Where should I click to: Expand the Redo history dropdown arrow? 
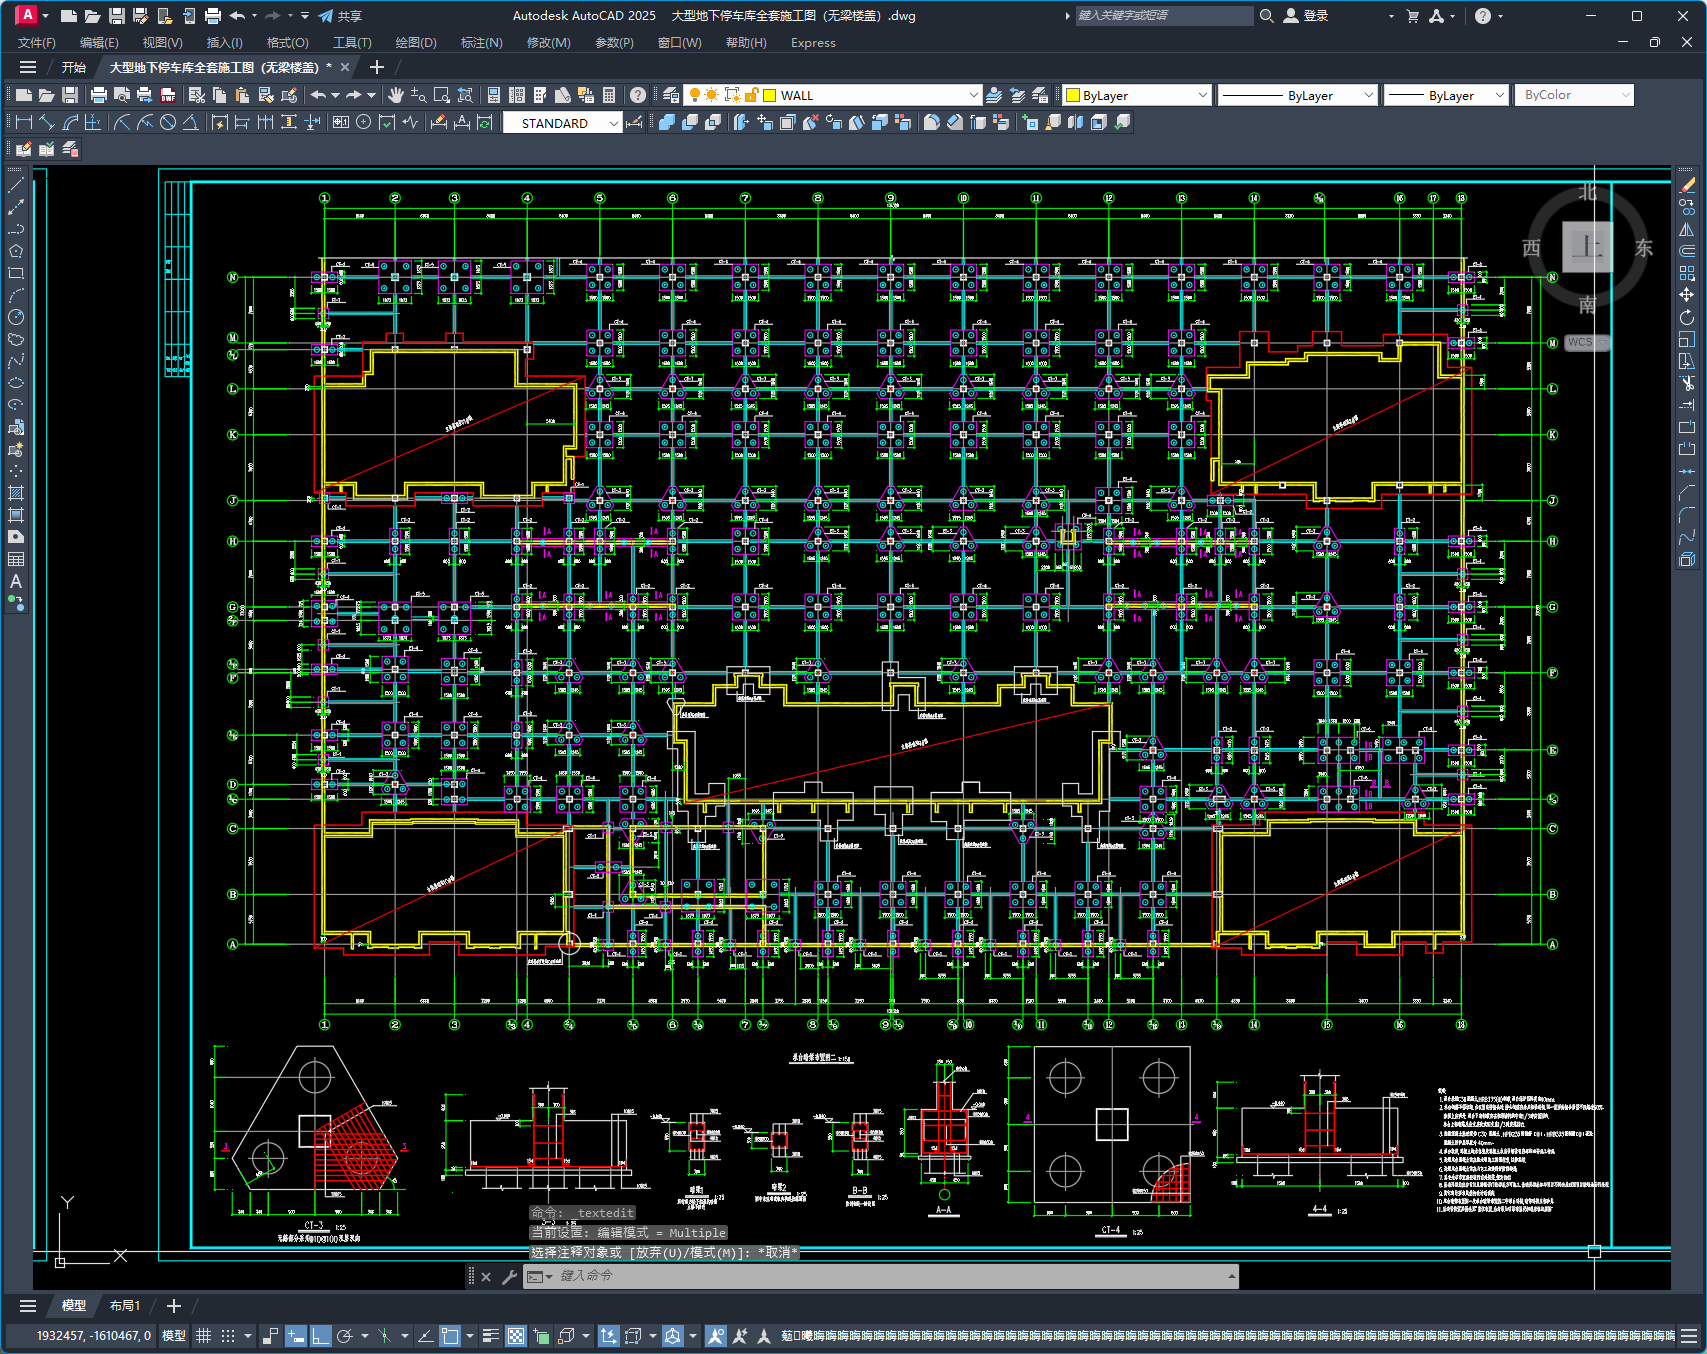[371, 95]
